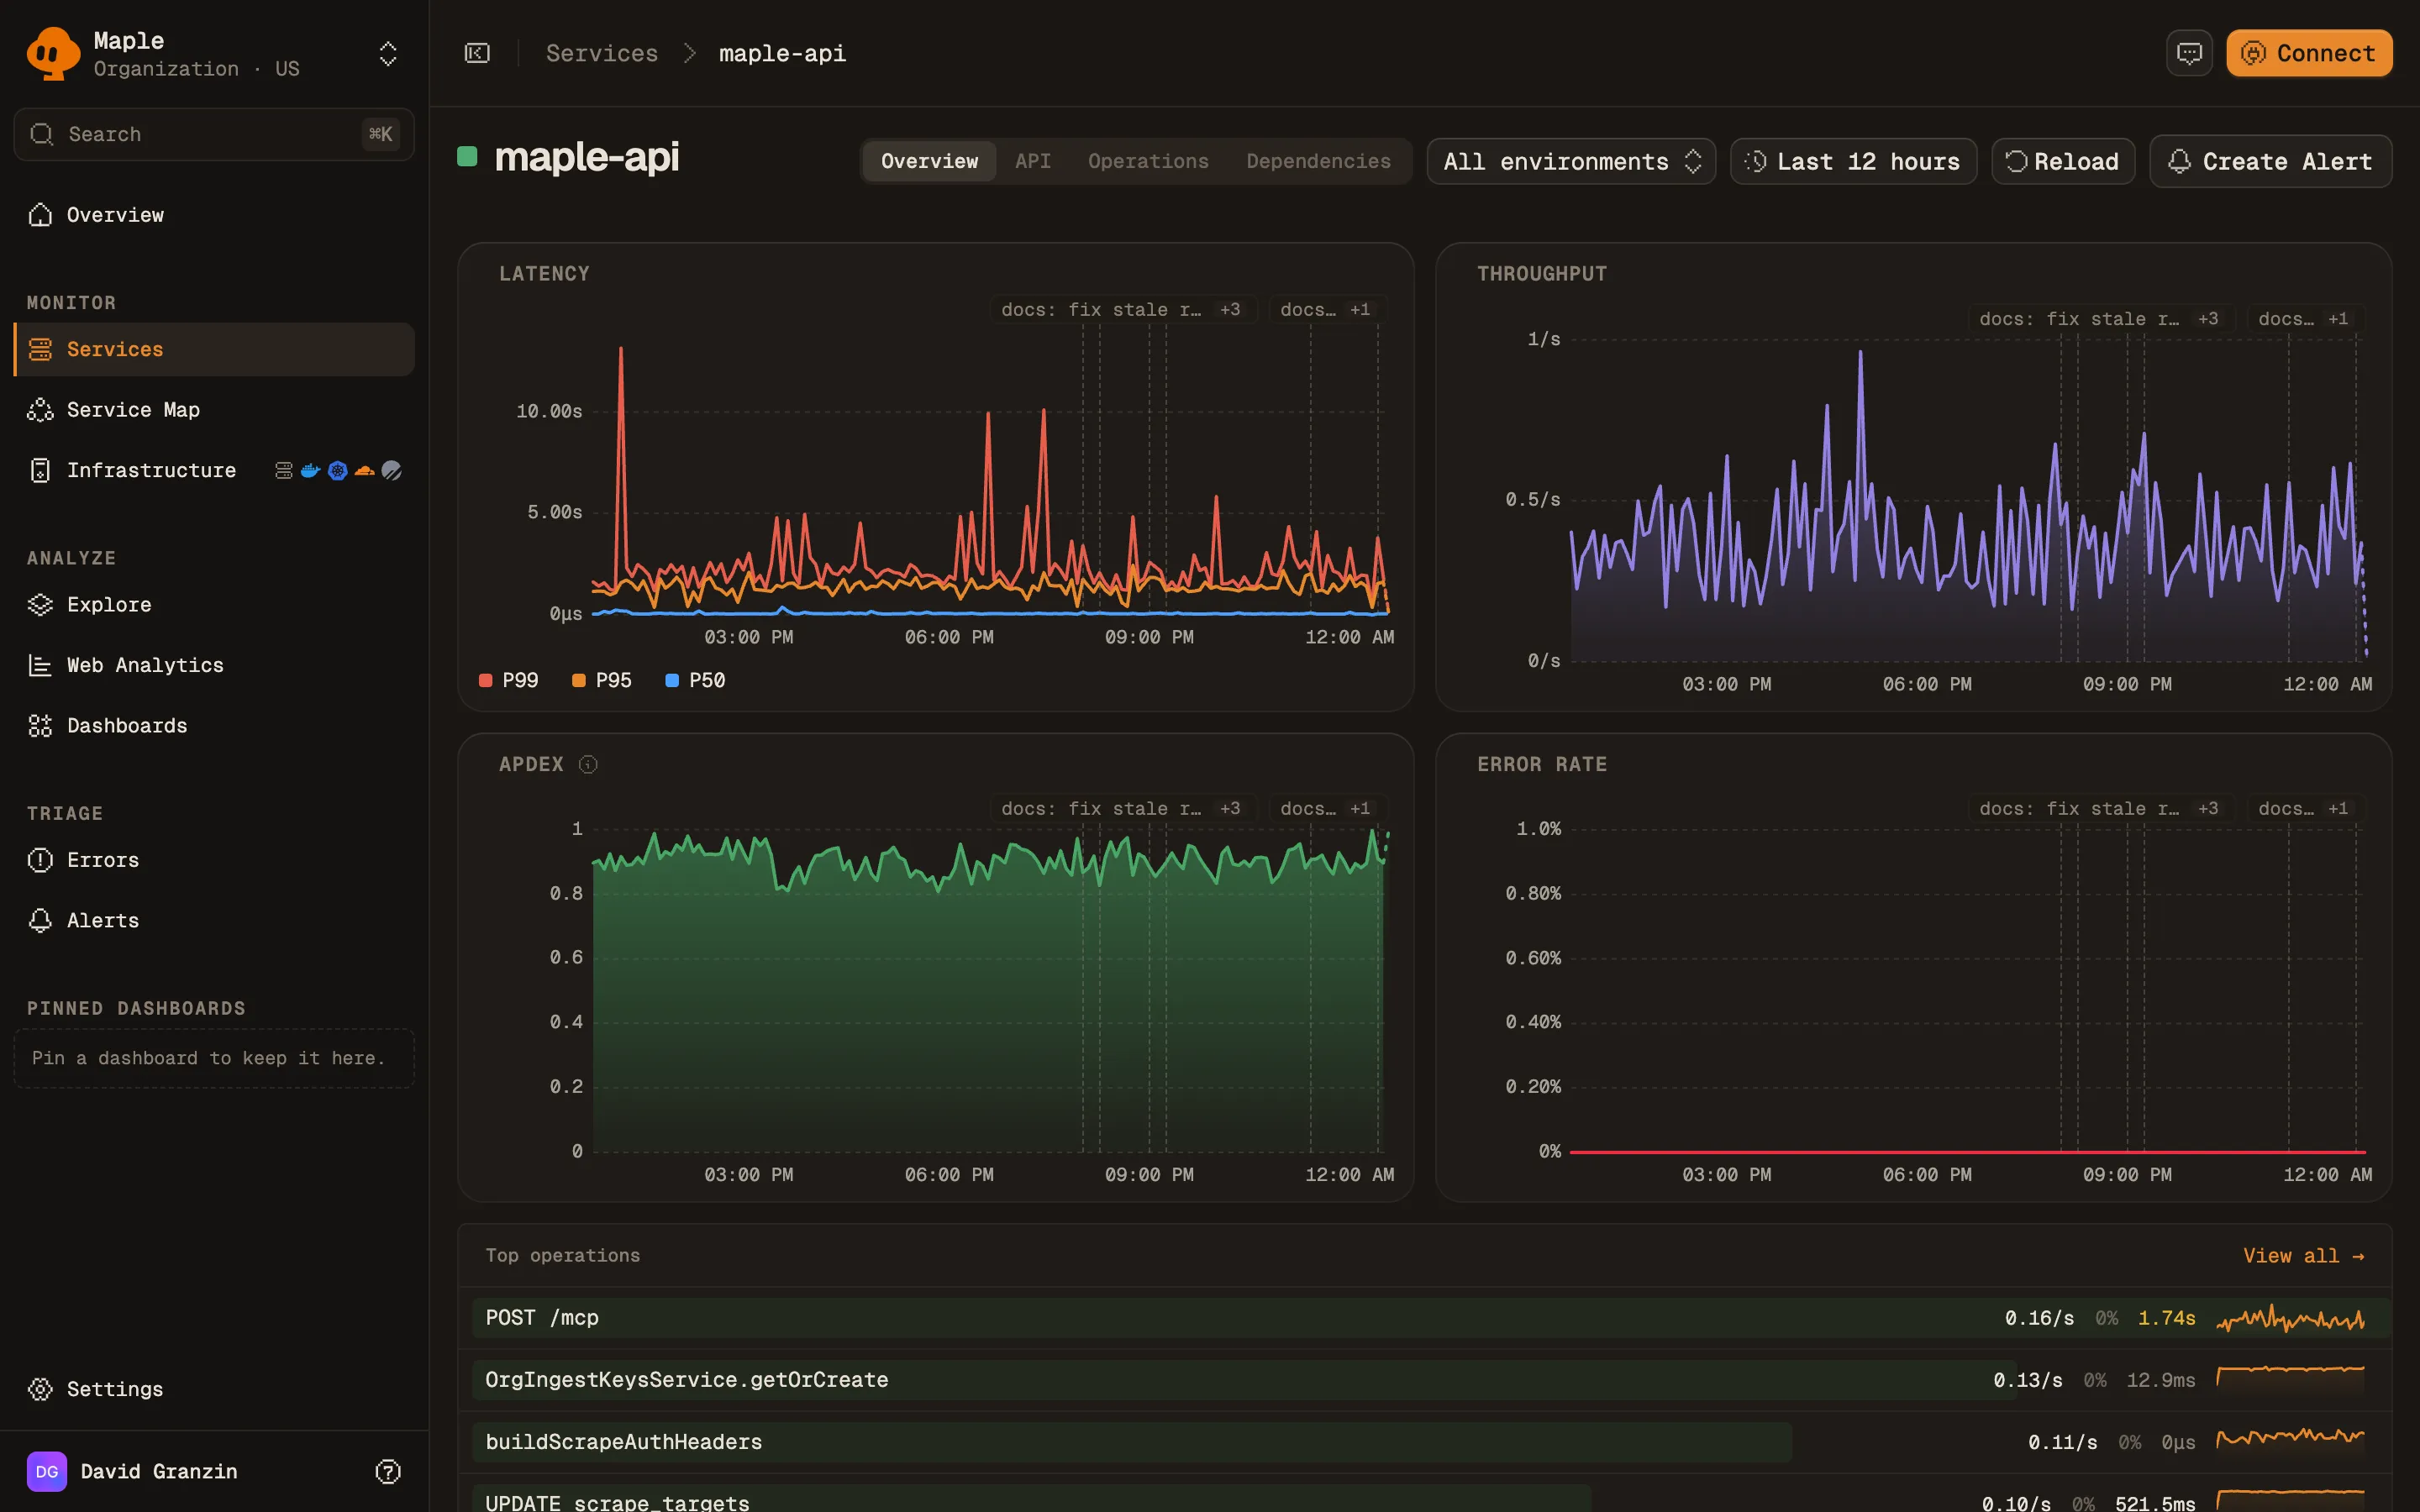This screenshot has width=2420, height=1512.
Task: Open the feedback chat icon
Action: click(x=2188, y=53)
